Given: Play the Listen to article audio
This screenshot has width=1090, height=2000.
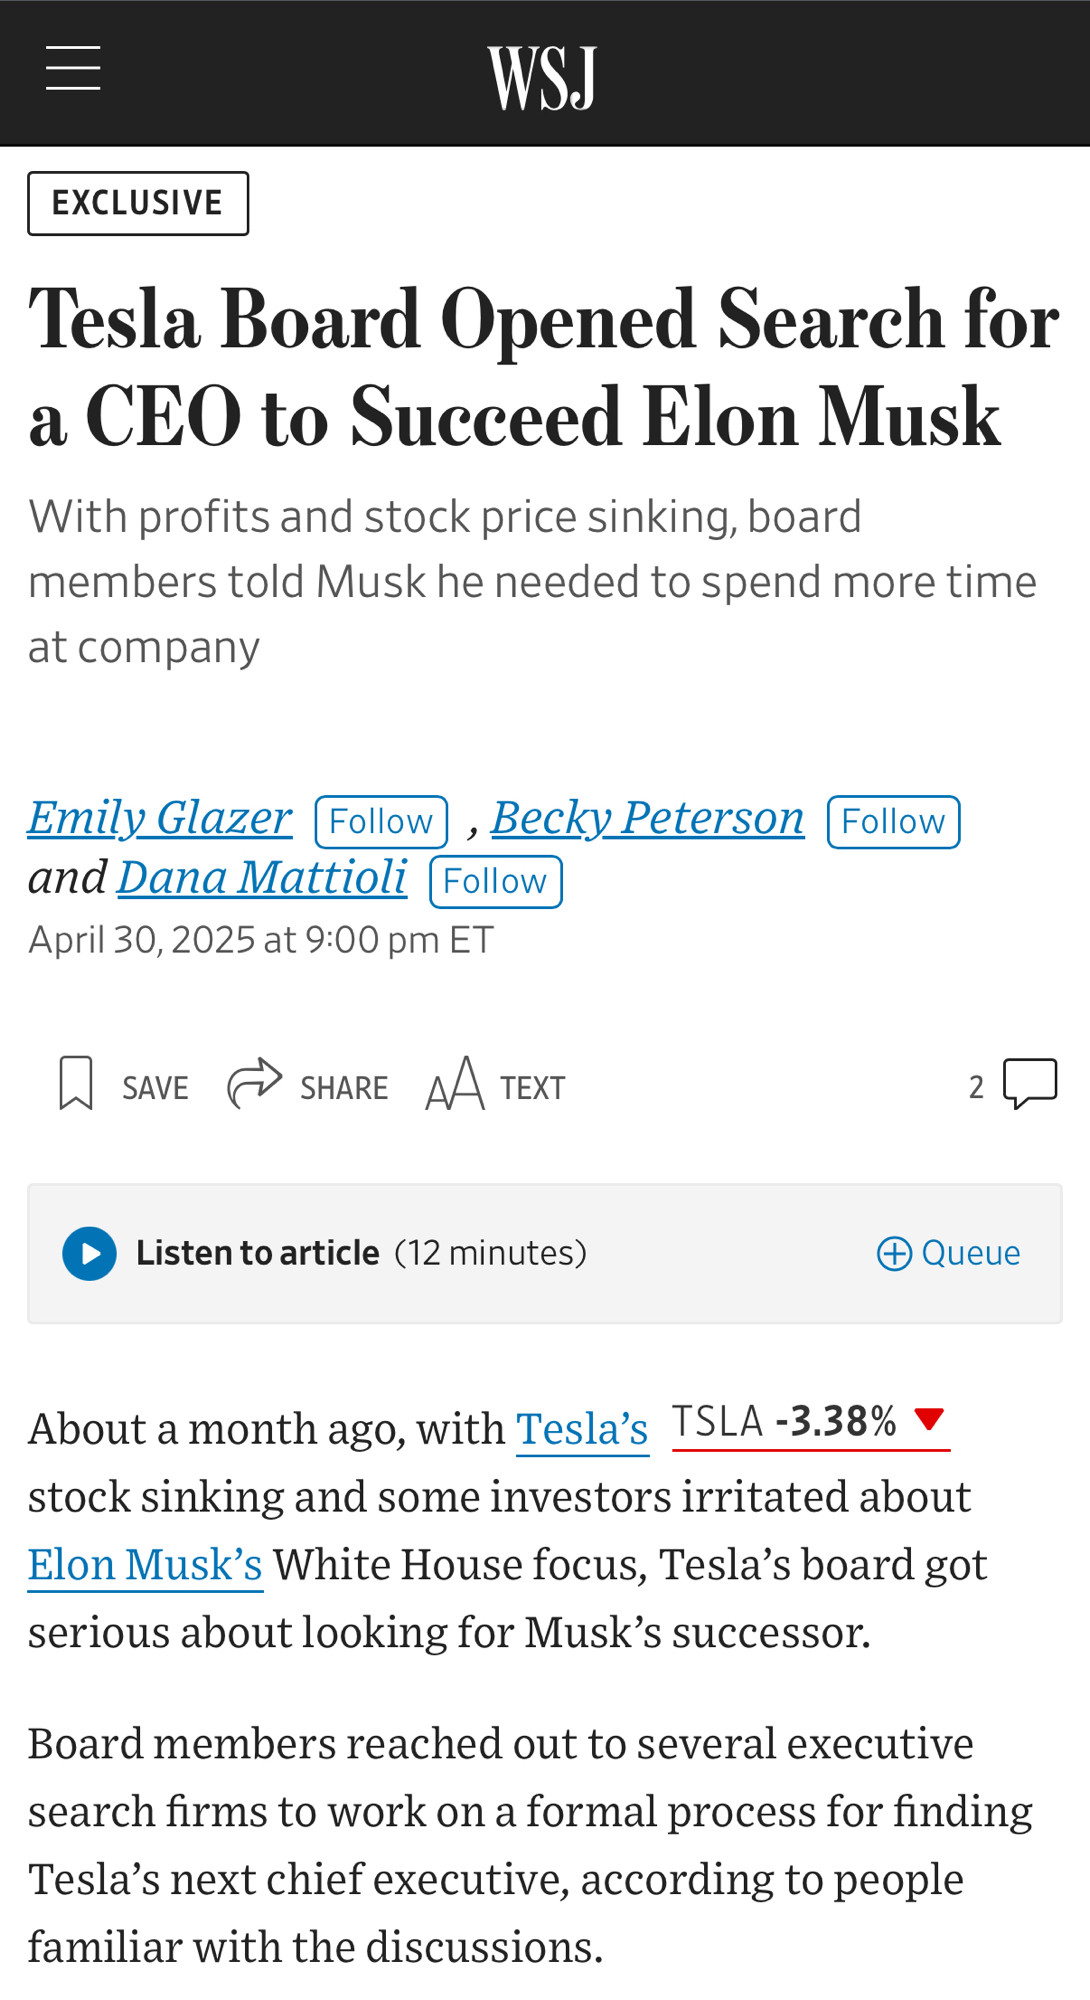Looking at the screenshot, I should [x=89, y=1253].
